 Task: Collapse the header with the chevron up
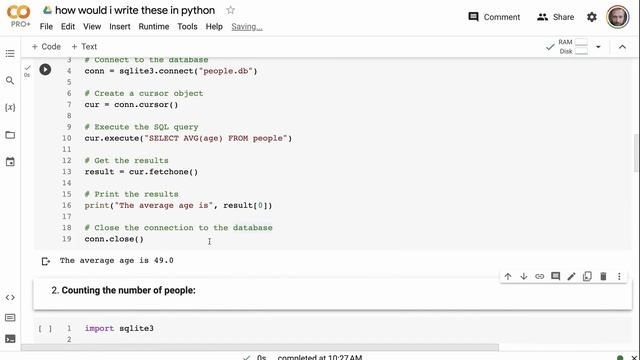pos(622,47)
